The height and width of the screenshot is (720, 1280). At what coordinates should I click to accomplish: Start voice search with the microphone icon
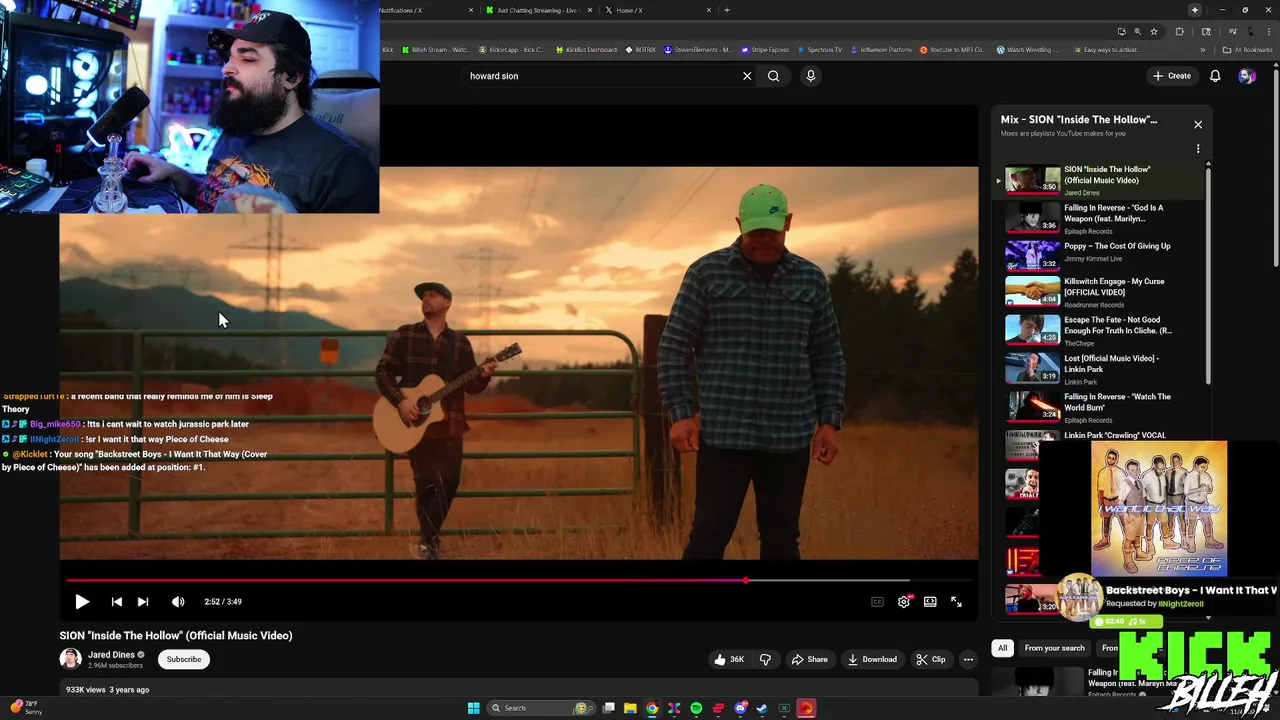[811, 76]
